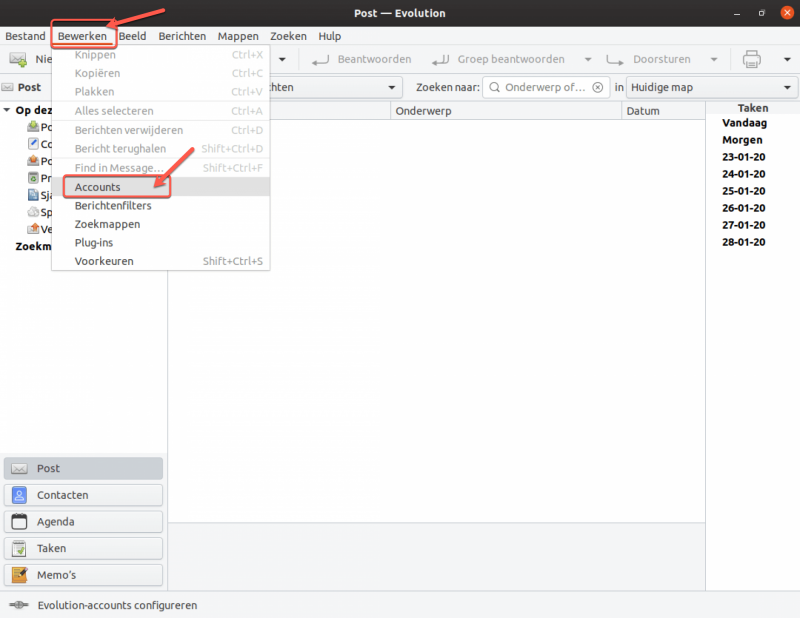Open Contacten view from sidebar switcher
This screenshot has height=618, width=800.
tap(83, 495)
